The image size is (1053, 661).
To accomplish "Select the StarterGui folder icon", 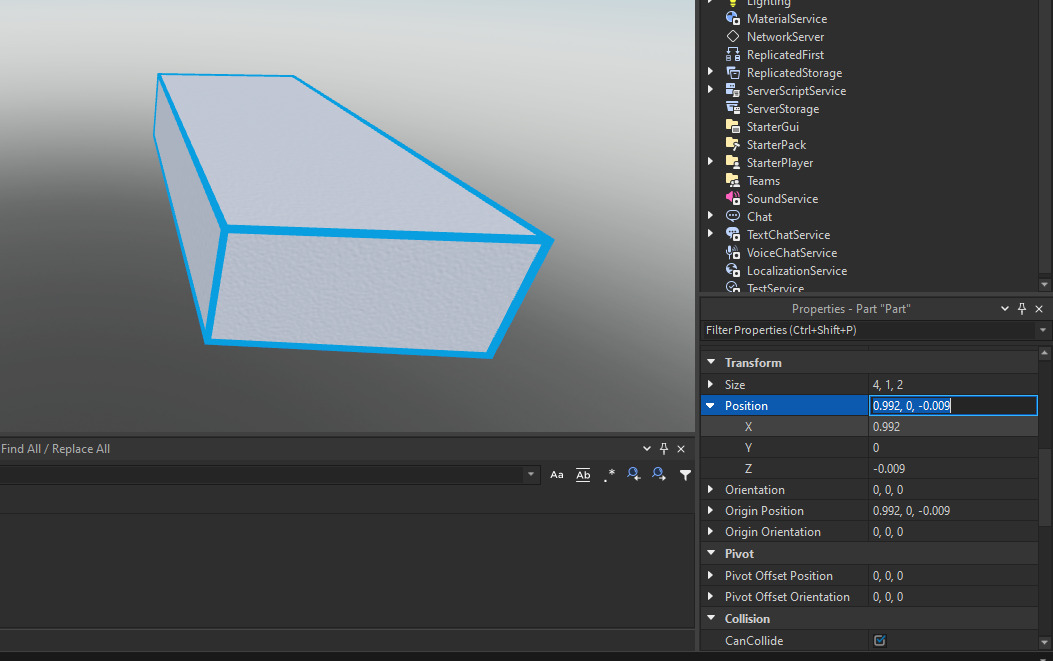I will coord(732,126).
